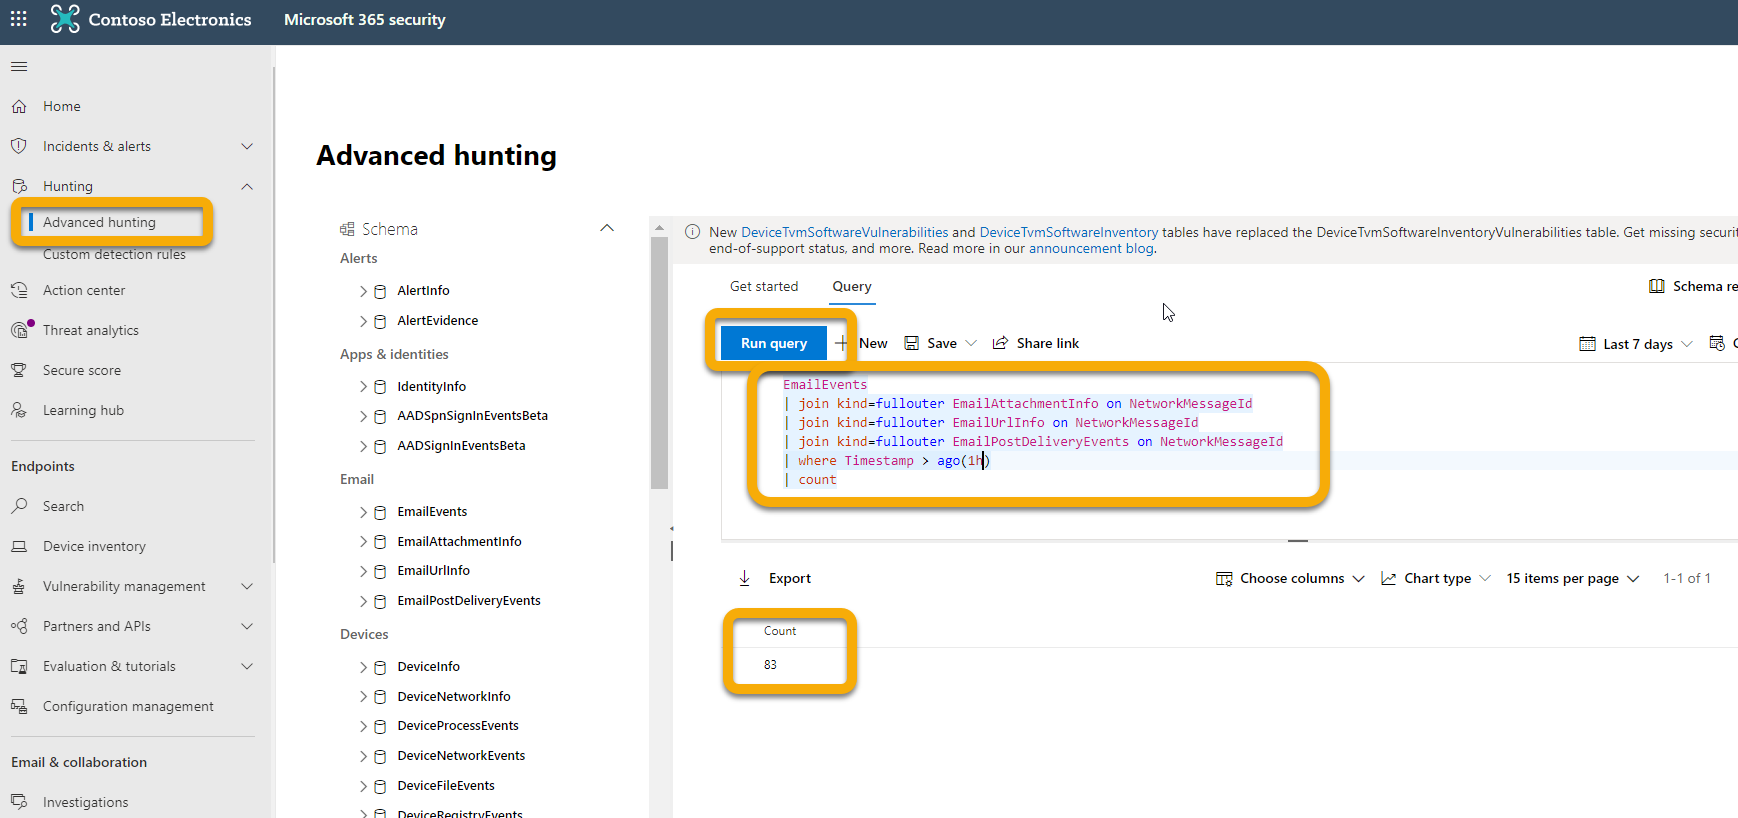Click the Incidents & alerts shield icon
This screenshot has height=818, width=1738.
[x=19, y=146]
